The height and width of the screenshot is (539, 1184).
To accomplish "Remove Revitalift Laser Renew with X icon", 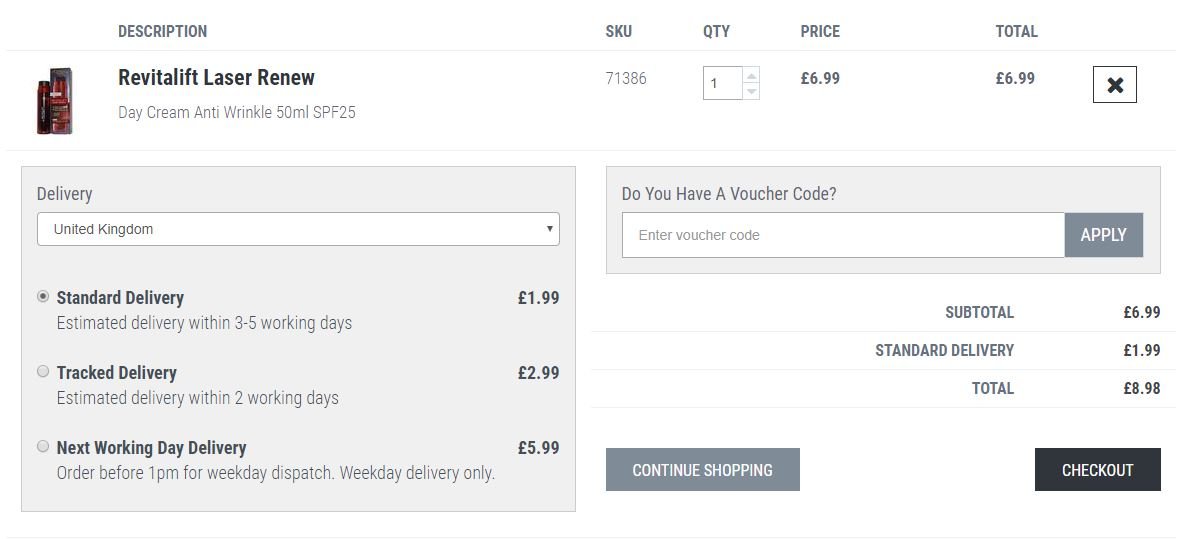I will (x=1115, y=85).
